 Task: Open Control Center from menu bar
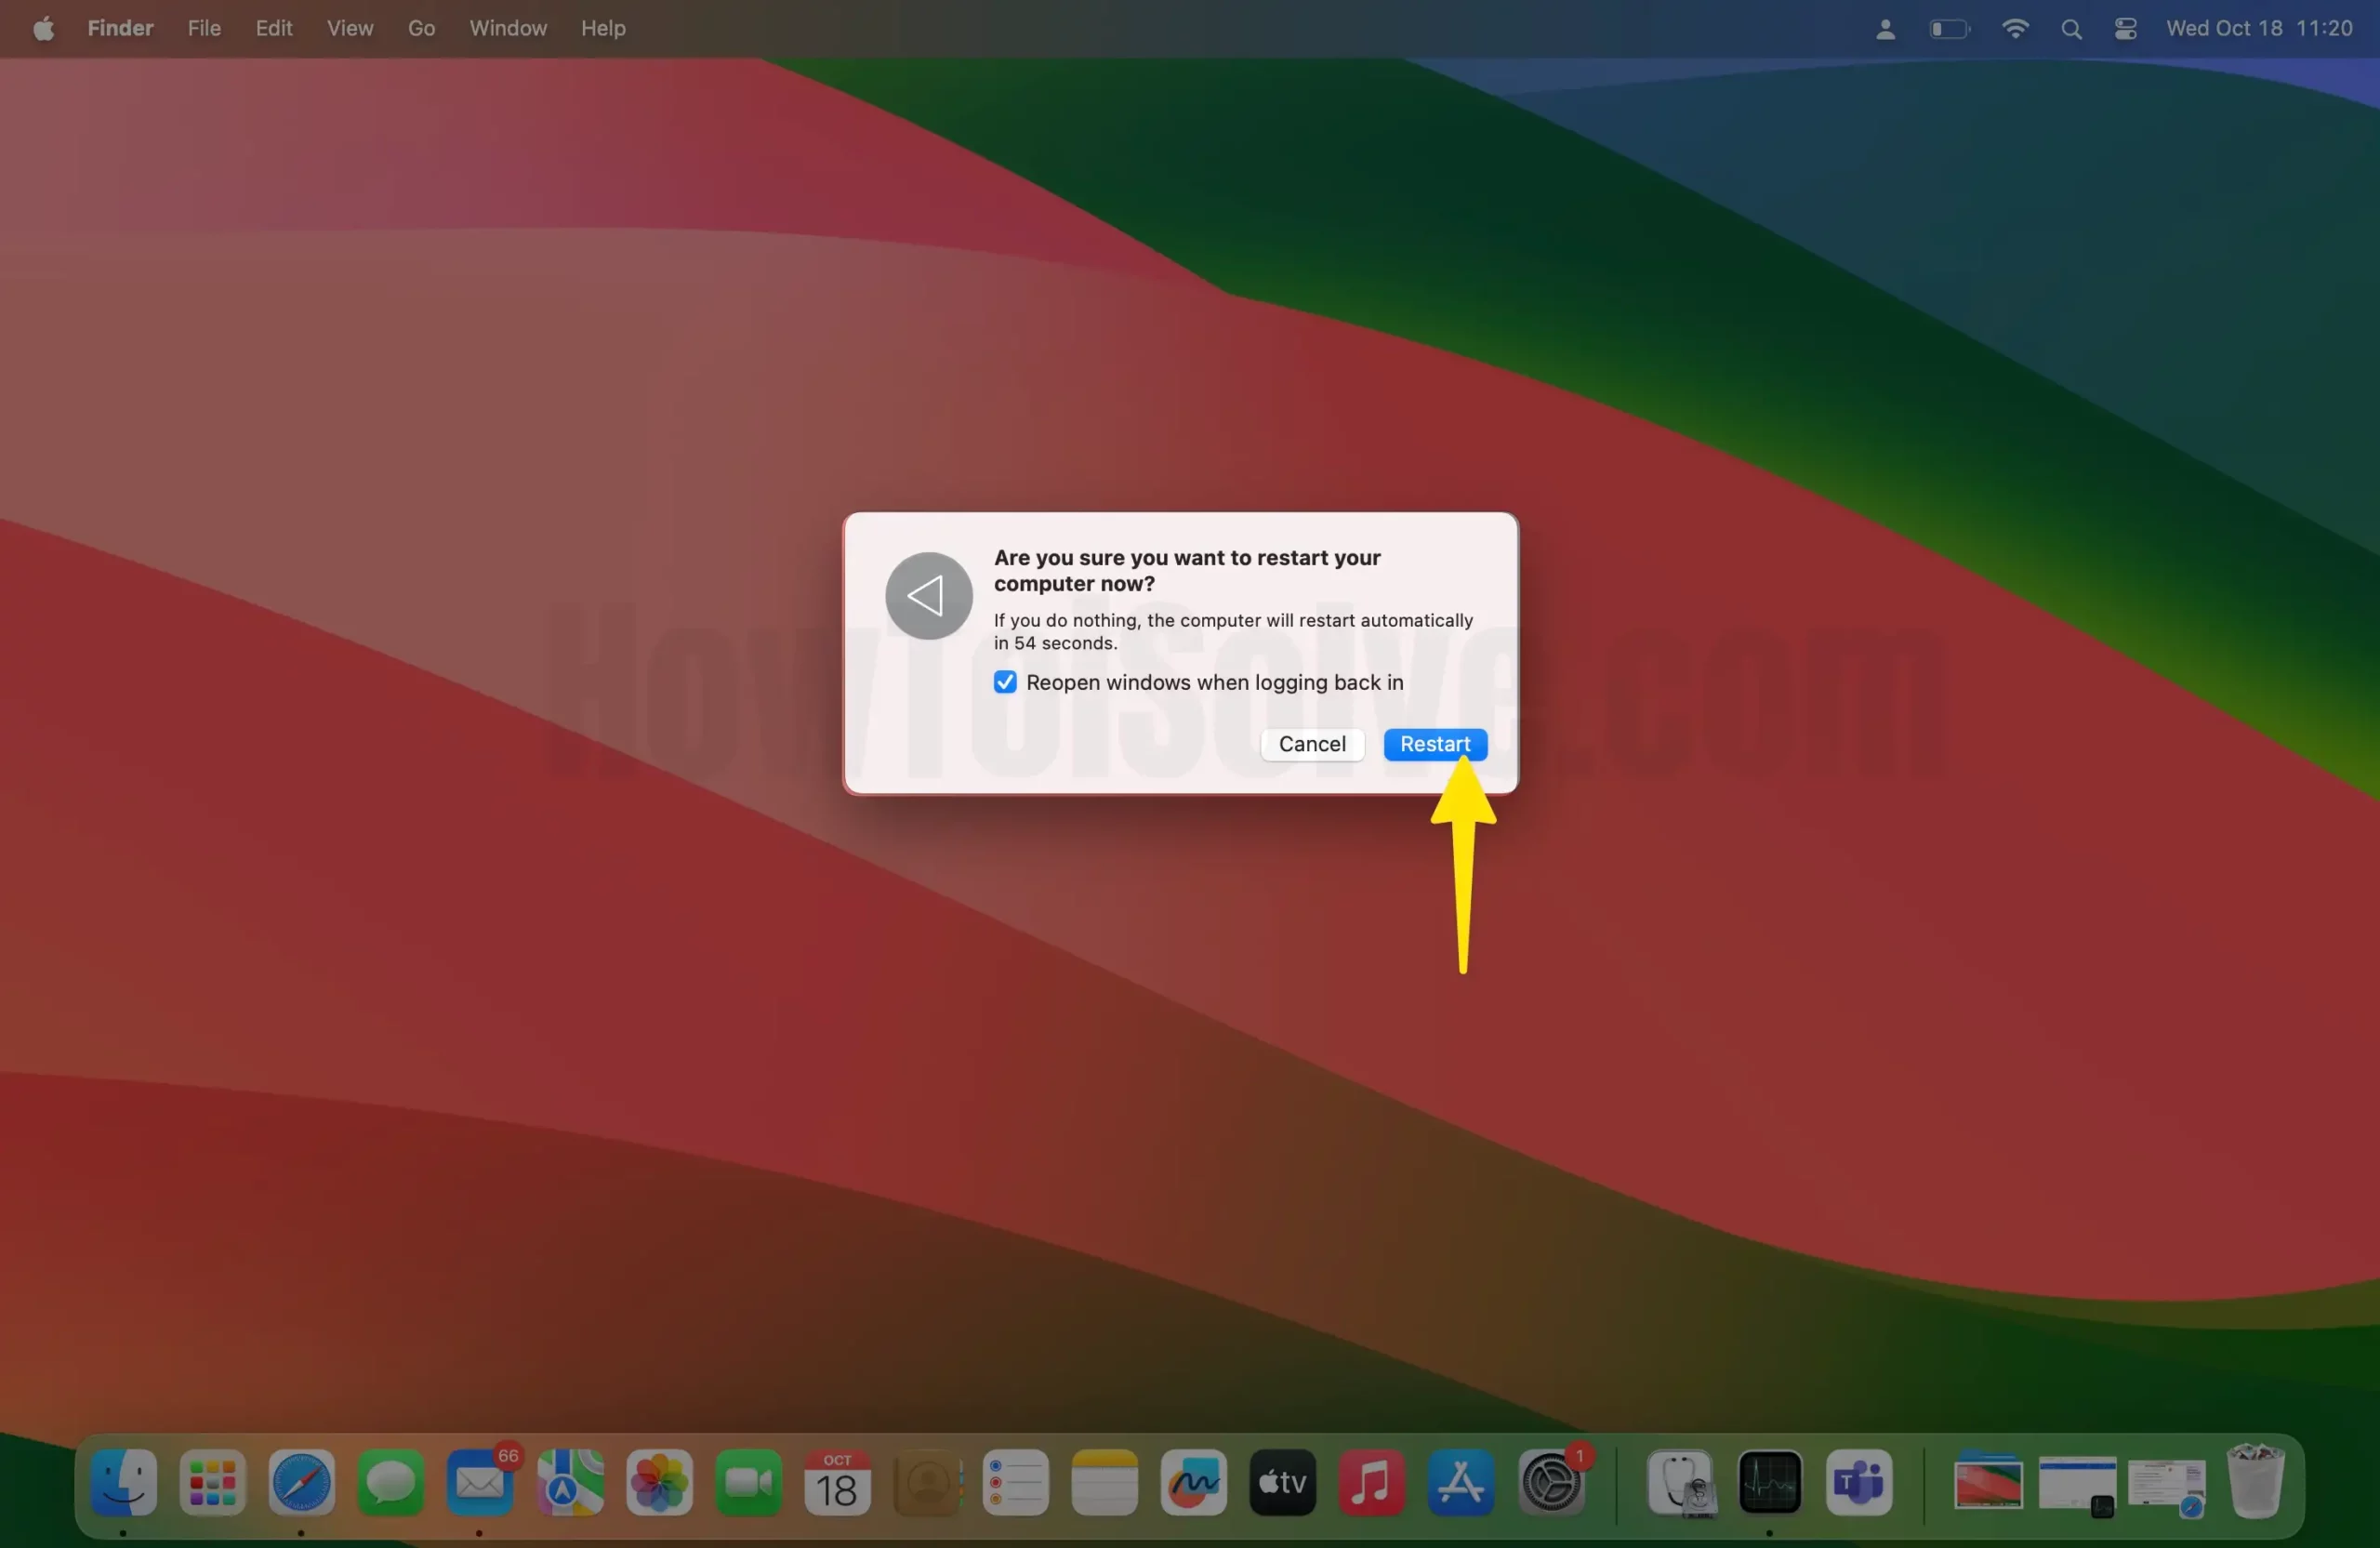(2125, 29)
